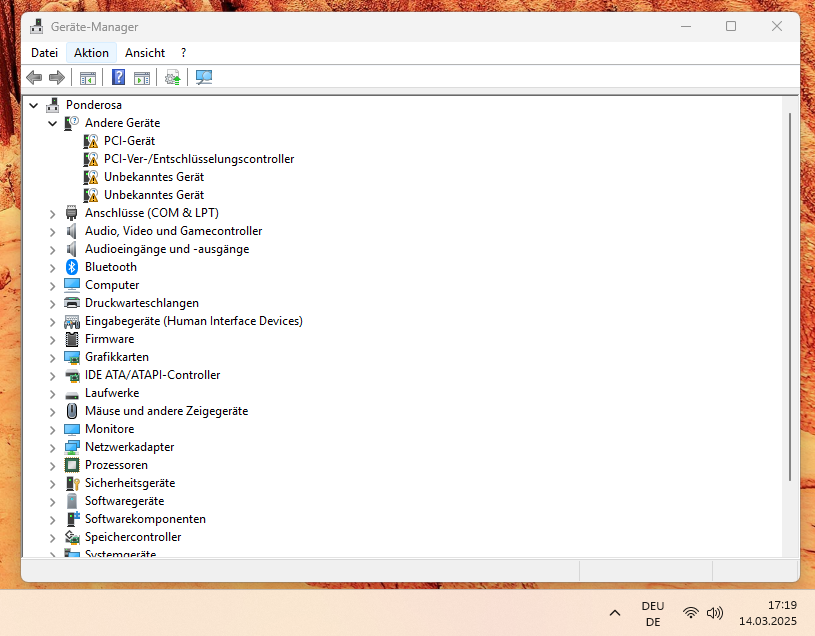Select the first Unbekanntes Gerät entry
Image resolution: width=815 pixels, height=636 pixels.
(154, 177)
